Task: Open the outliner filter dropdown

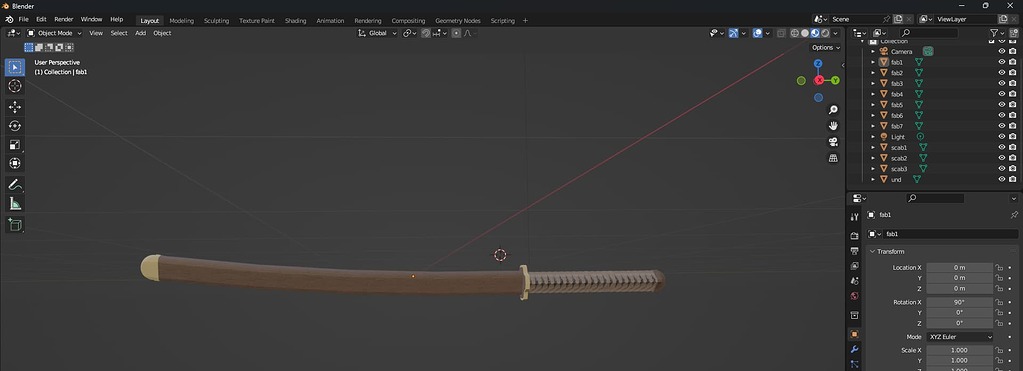Action: click(x=997, y=33)
